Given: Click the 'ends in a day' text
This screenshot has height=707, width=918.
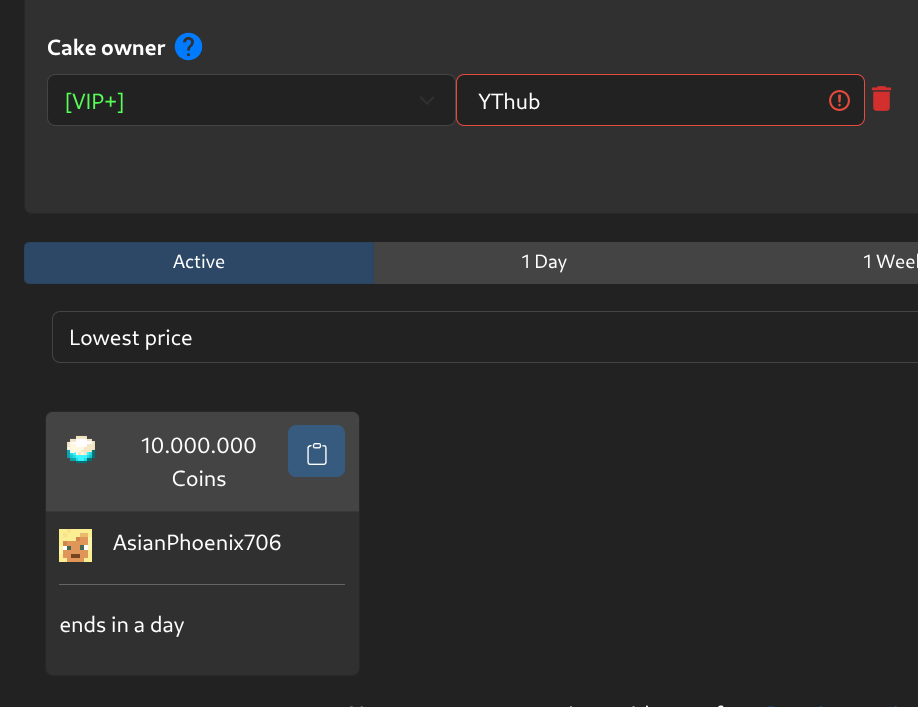Looking at the screenshot, I should pyautogui.click(x=122, y=626).
